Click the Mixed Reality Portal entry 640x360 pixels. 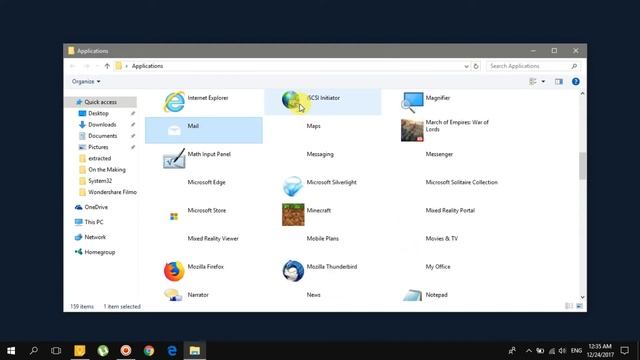(450, 211)
